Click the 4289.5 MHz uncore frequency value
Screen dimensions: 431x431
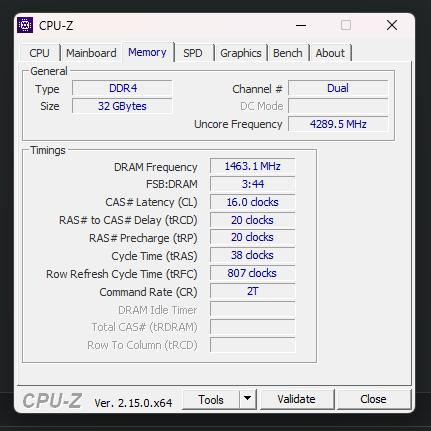338,124
